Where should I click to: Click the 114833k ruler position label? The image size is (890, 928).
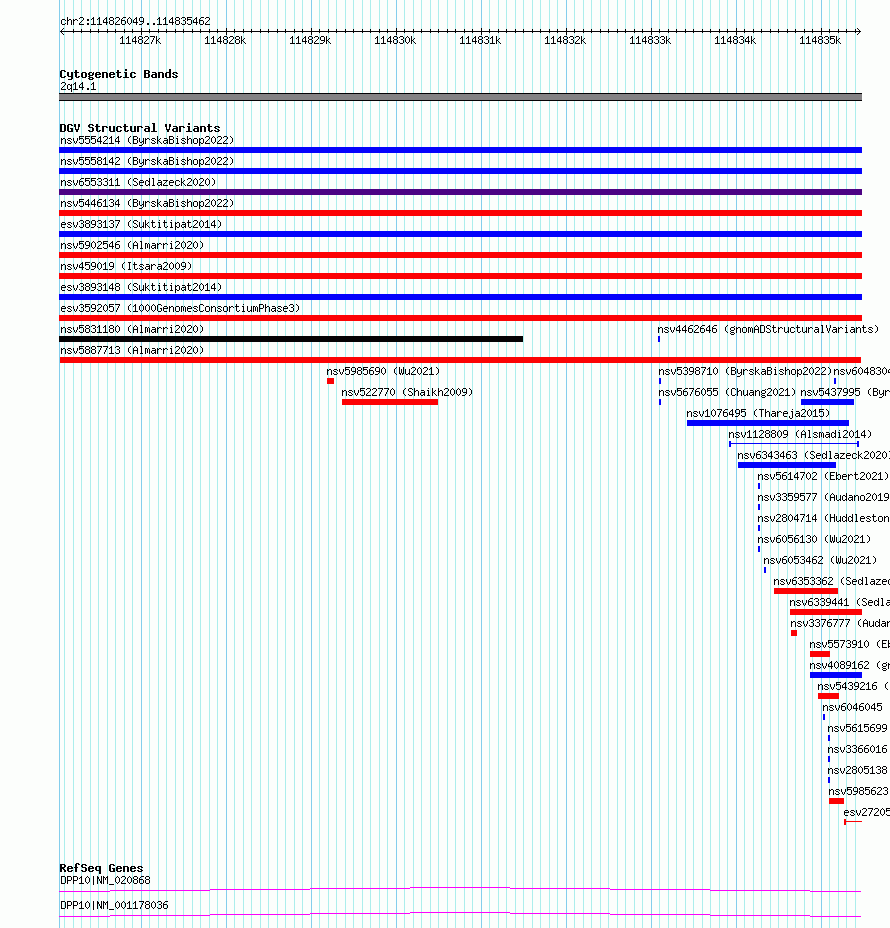coord(650,40)
